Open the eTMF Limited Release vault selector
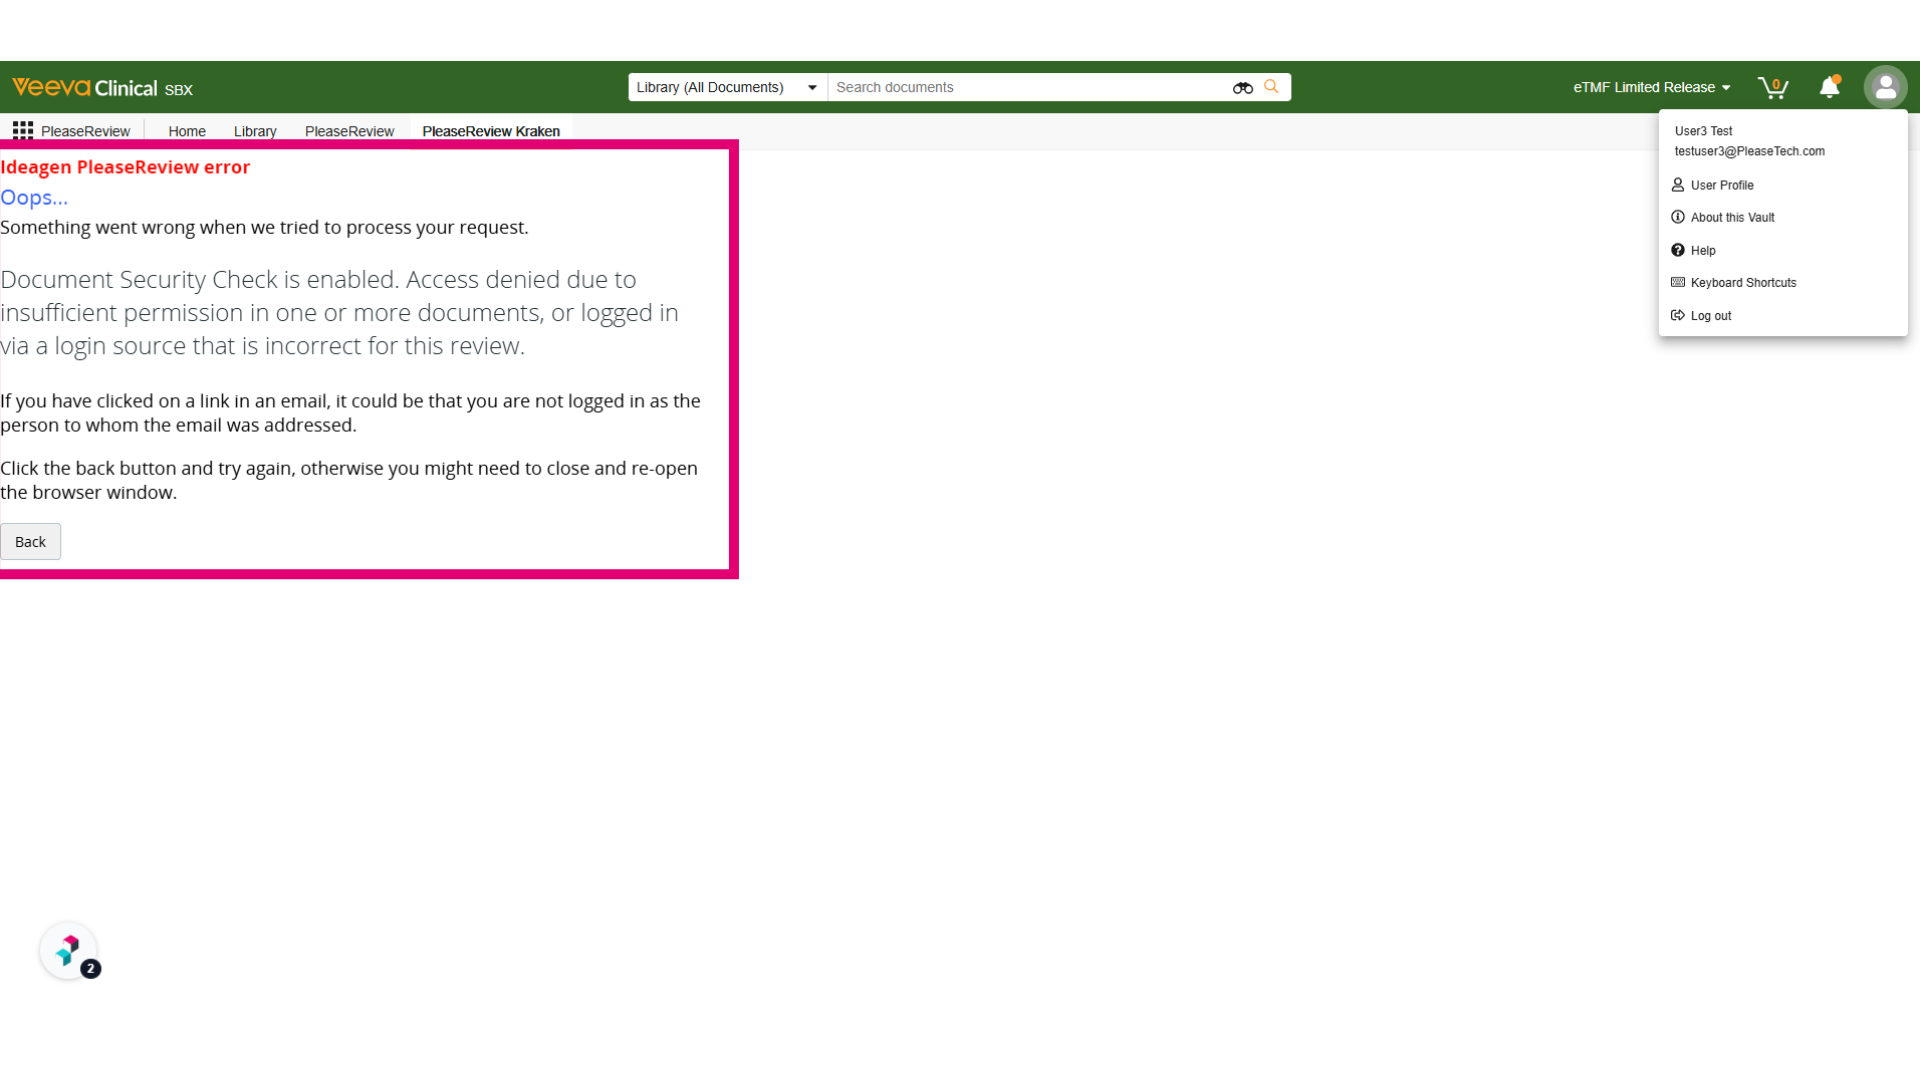The width and height of the screenshot is (1920, 1080). click(1651, 87)
